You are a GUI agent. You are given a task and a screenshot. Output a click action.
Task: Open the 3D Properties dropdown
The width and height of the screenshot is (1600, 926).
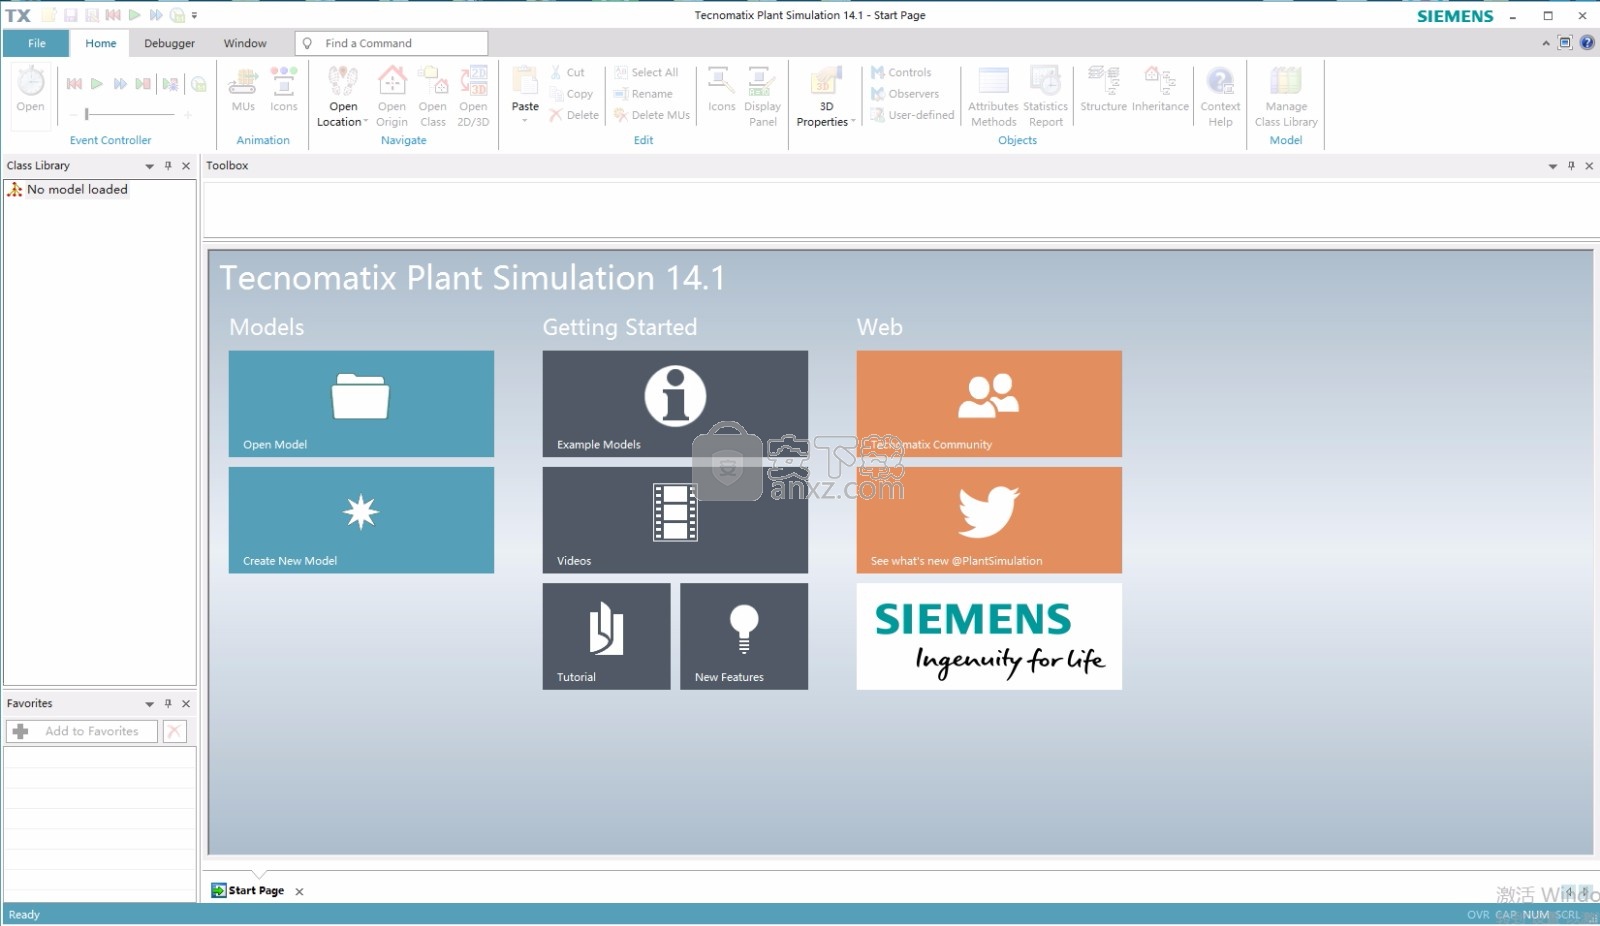click(x=826, y=97)
